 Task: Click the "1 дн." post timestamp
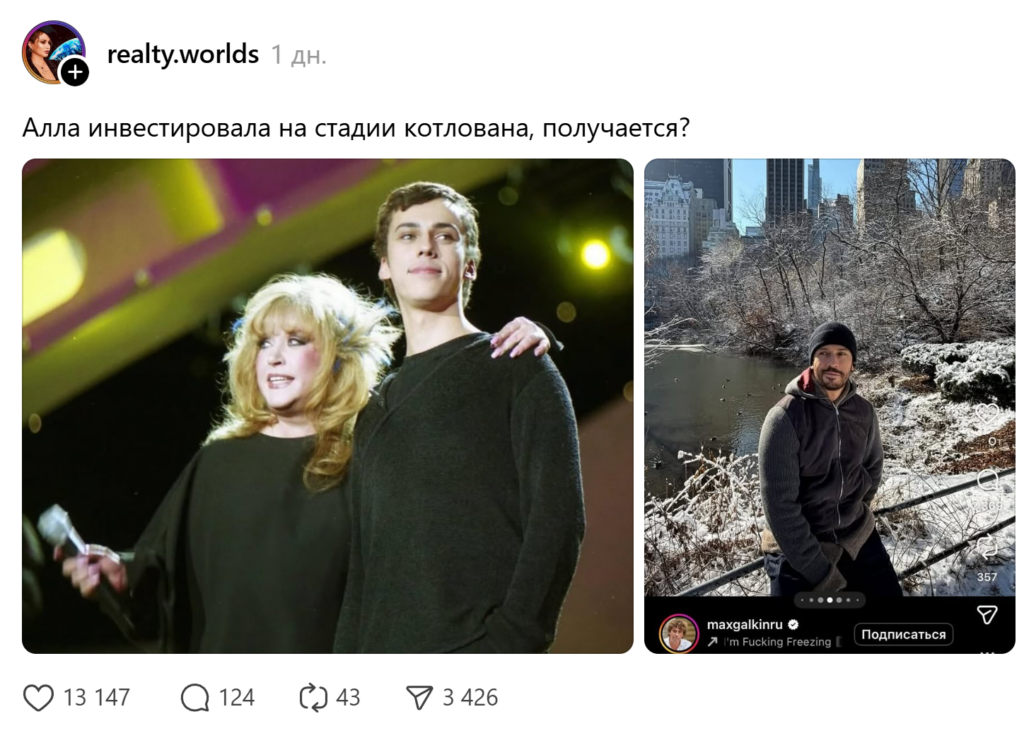pyautogui.click(x=298, y=56)
